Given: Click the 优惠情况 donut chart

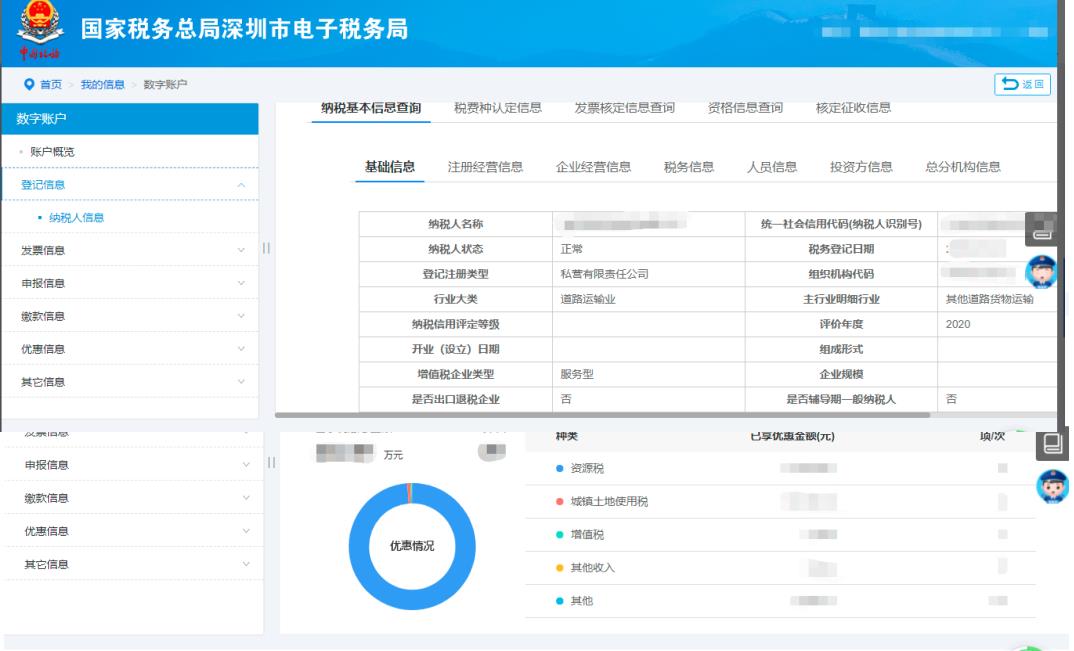Looking at the screenshot, I should point(411,545).
